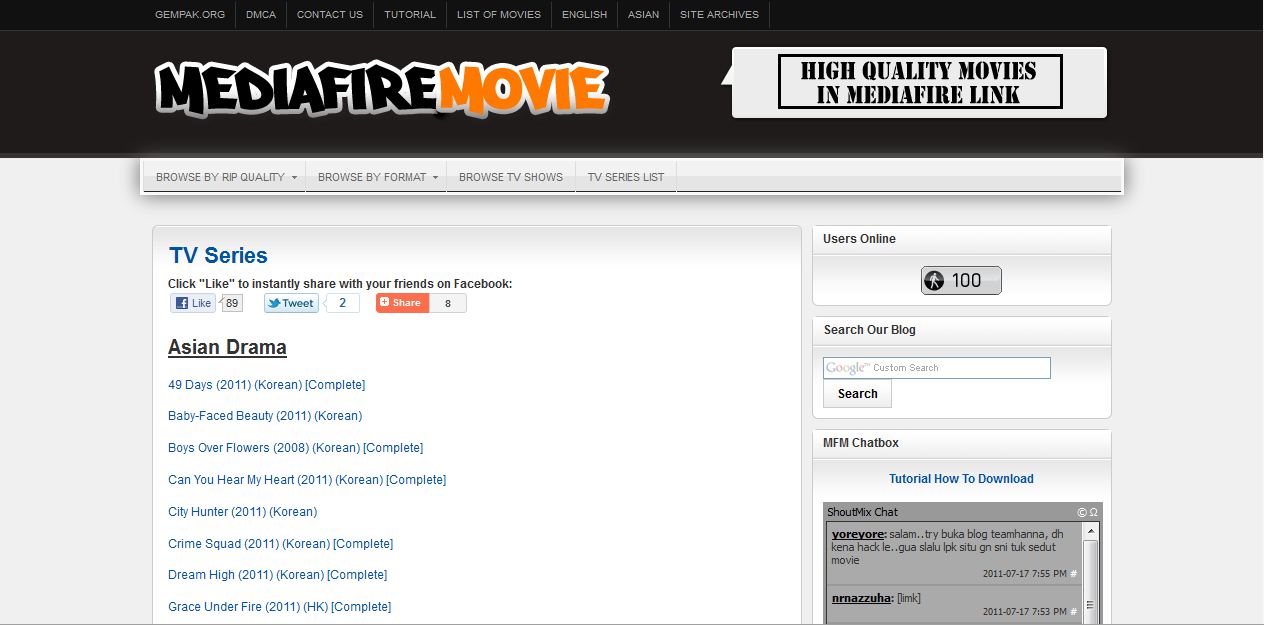Click the nrnazzuha username in chat
This screenshot has width=1264, height=625.
pyautogui.click(x=862, y=598)
